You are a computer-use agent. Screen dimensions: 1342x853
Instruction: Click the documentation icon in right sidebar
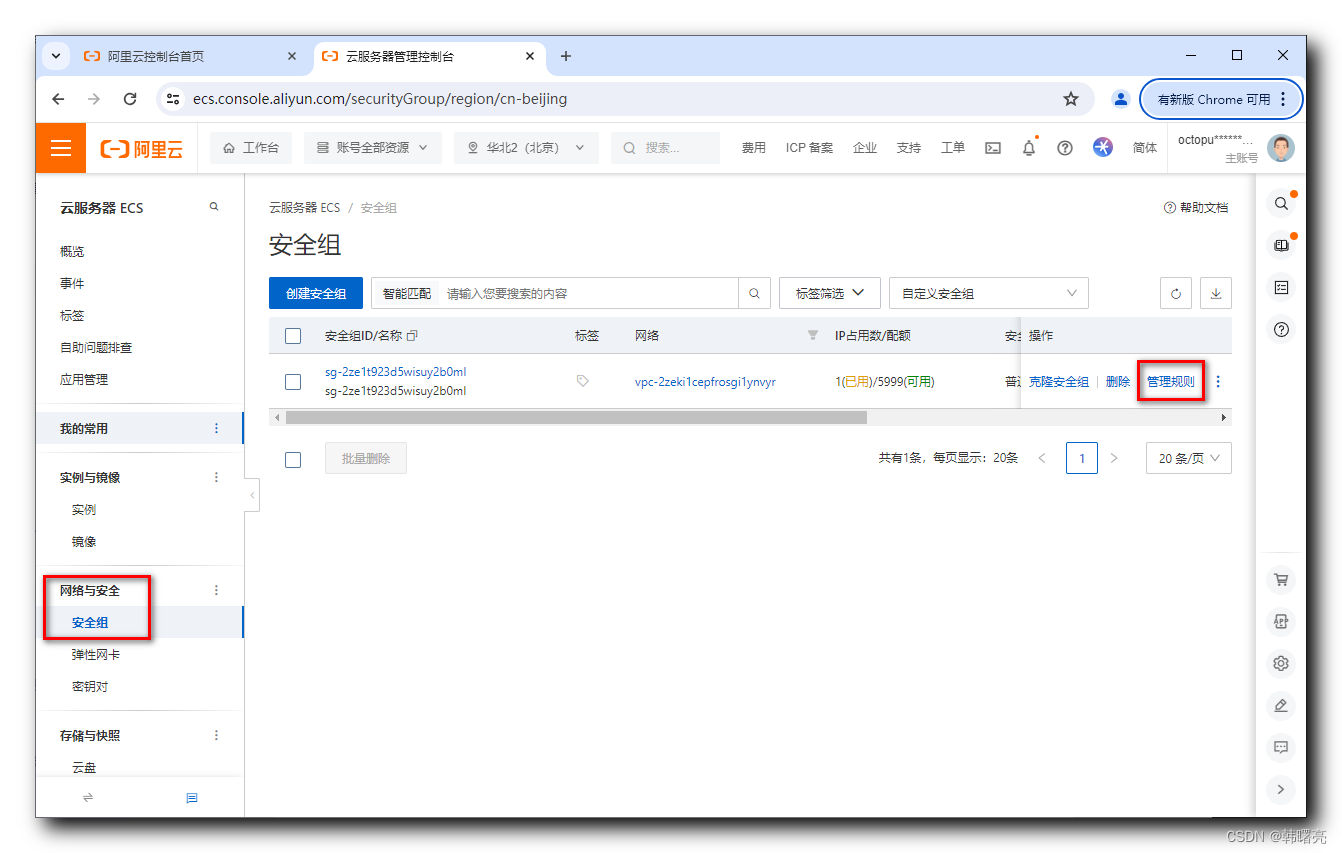tap(1281, 245)
